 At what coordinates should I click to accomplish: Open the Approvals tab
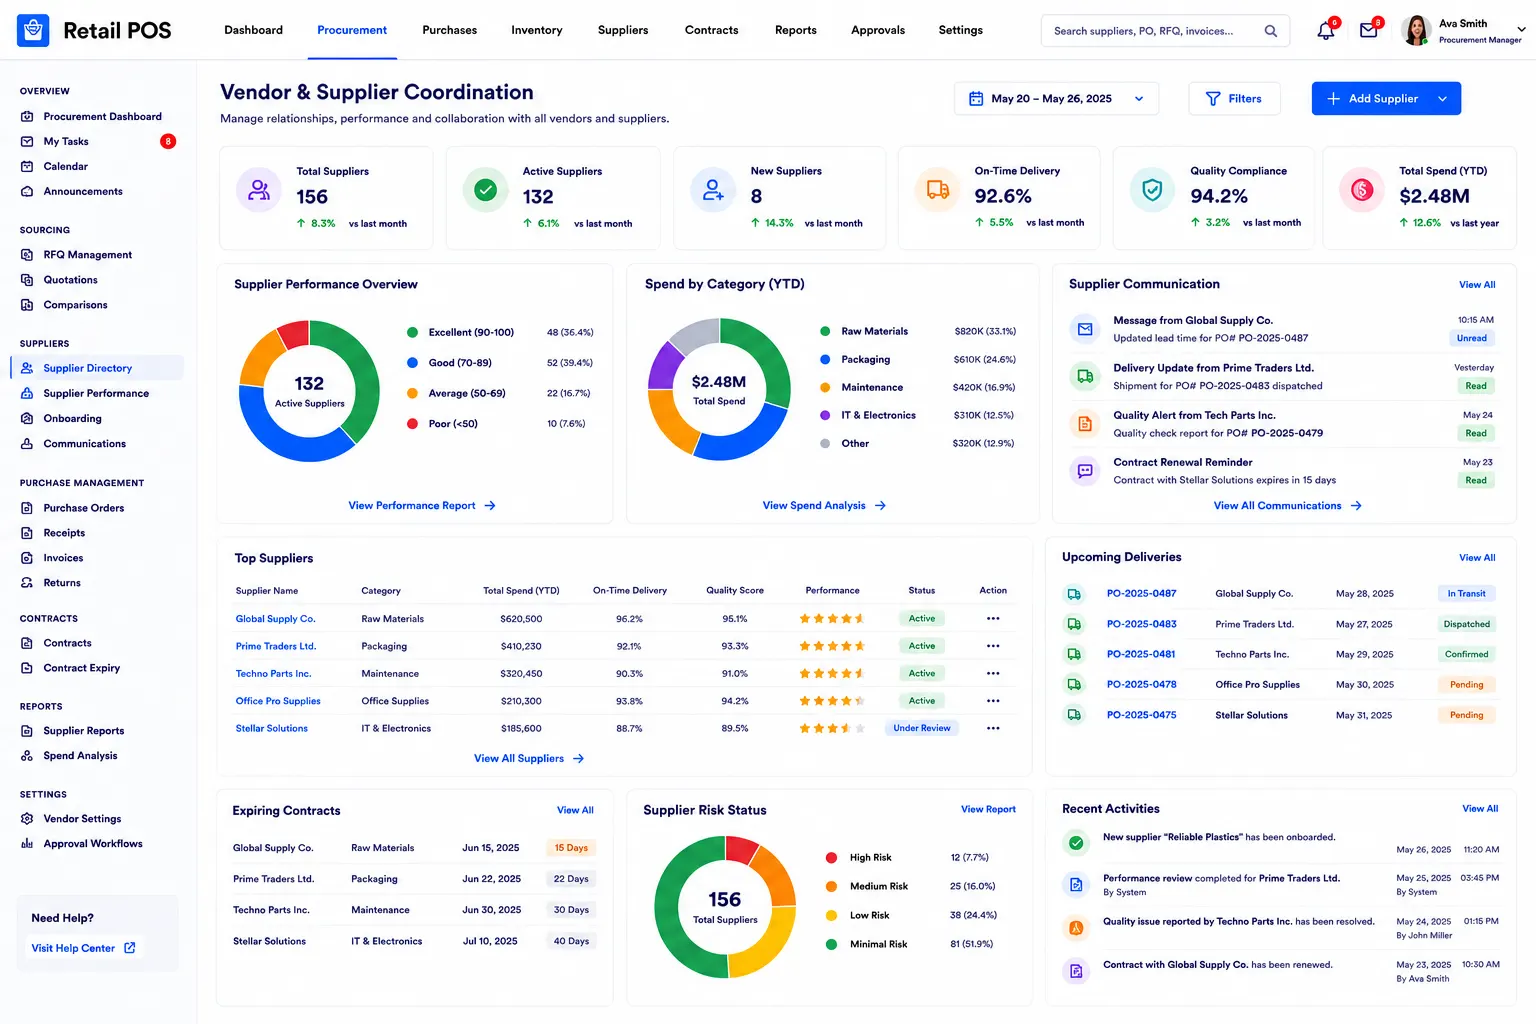coord(878,30)
